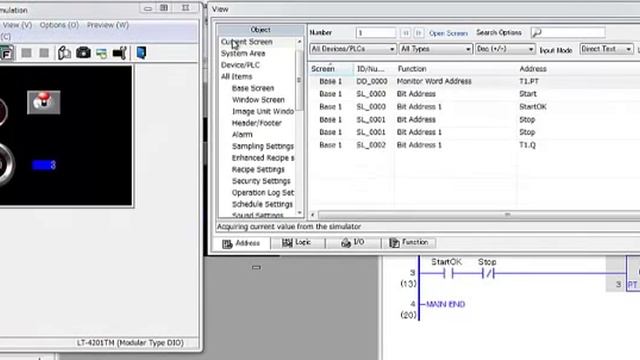Switch to the Address tab
The image size is (640, 360).
pyautogui.click(x=241, y=243)
